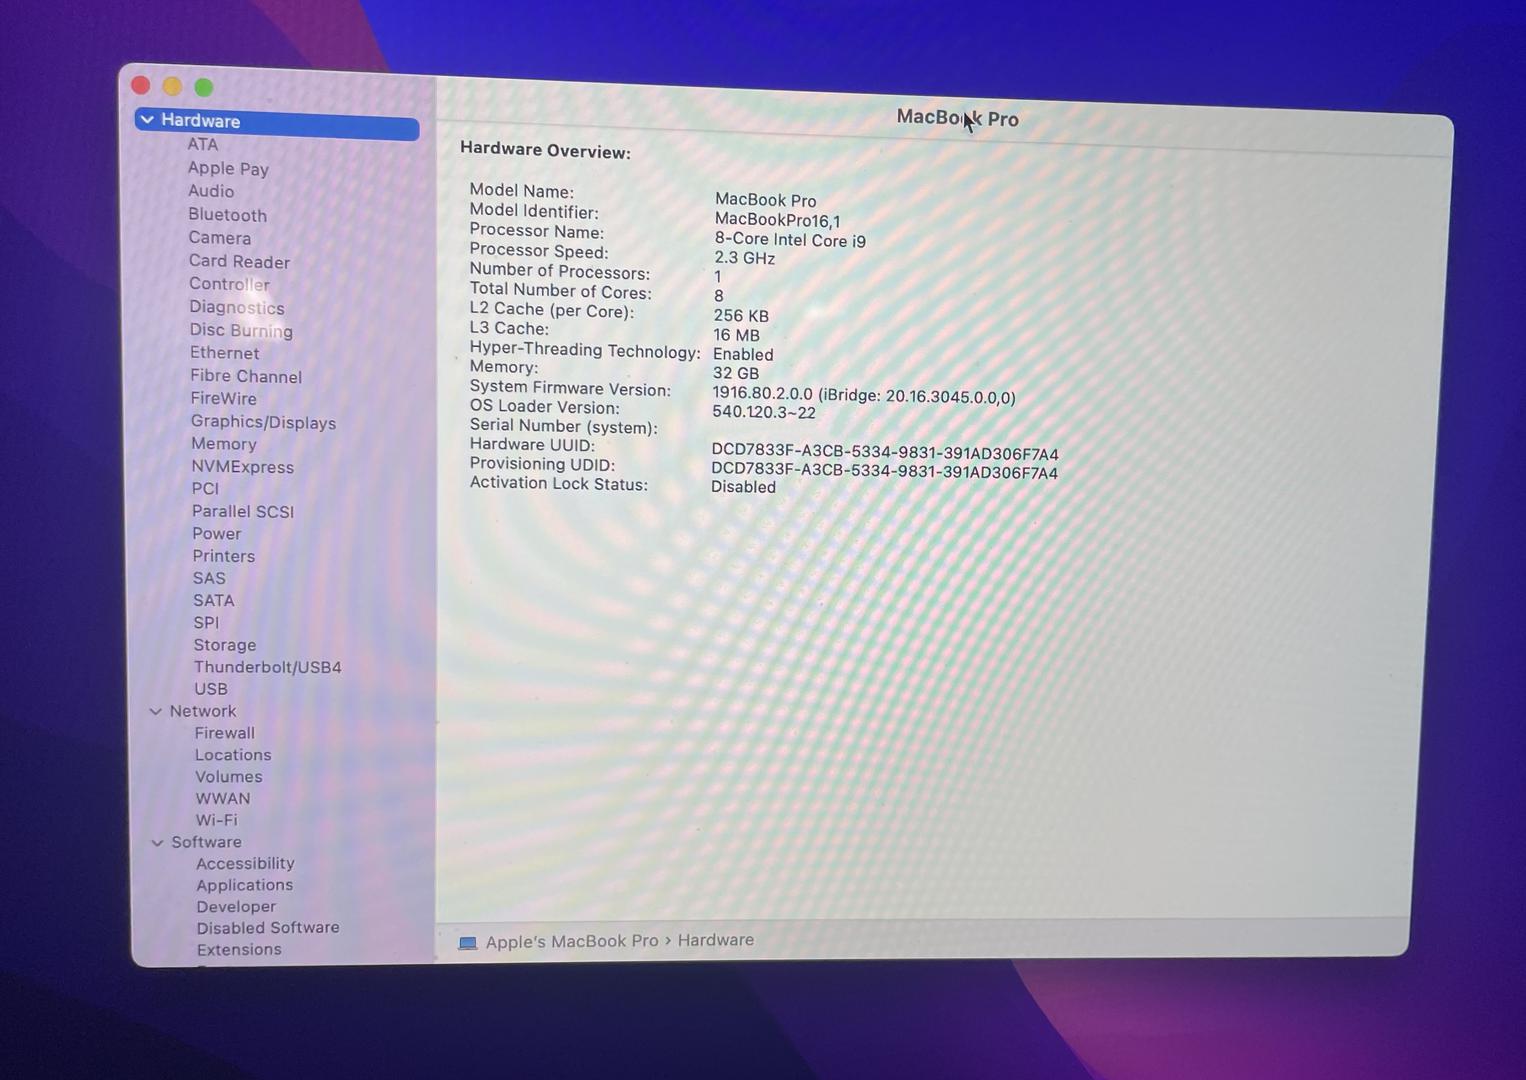This screenshot has width=1526, height=1080.
Task: Click Hardware in the path bar
Action: pyautogui.click(x=716, y=940)
